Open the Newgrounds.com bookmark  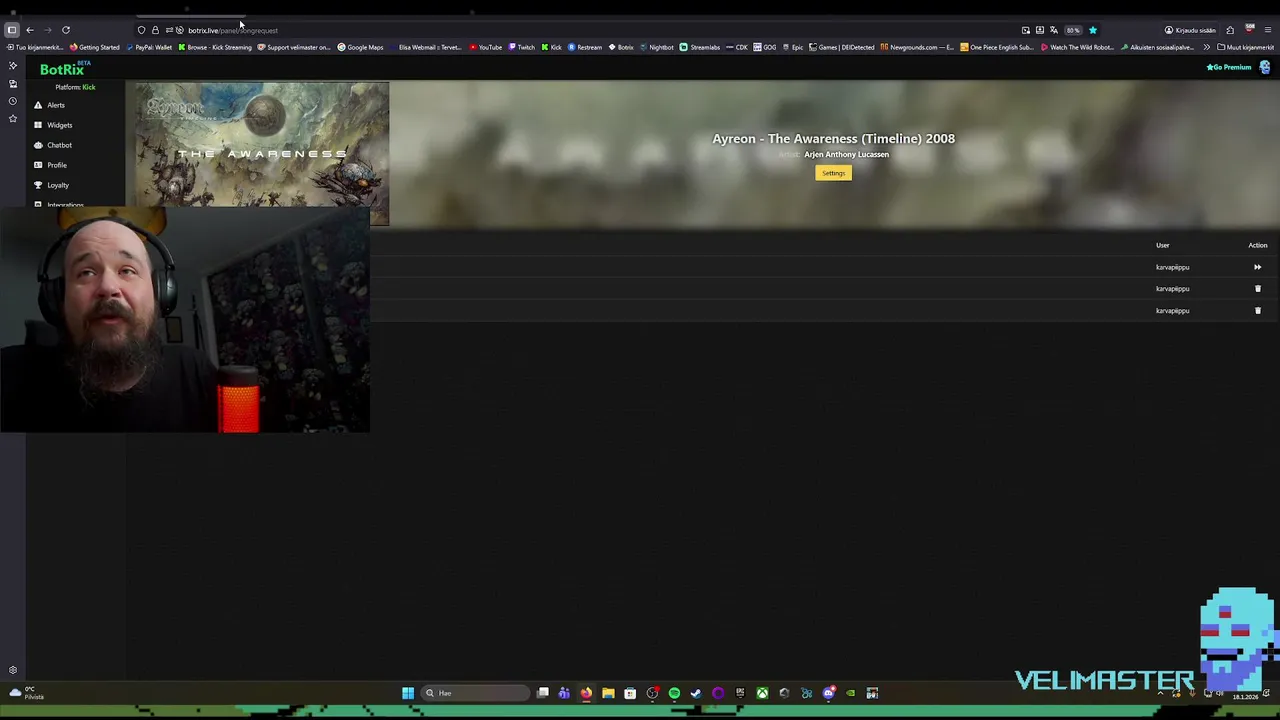pyautogui.click(x=917, y=47)
